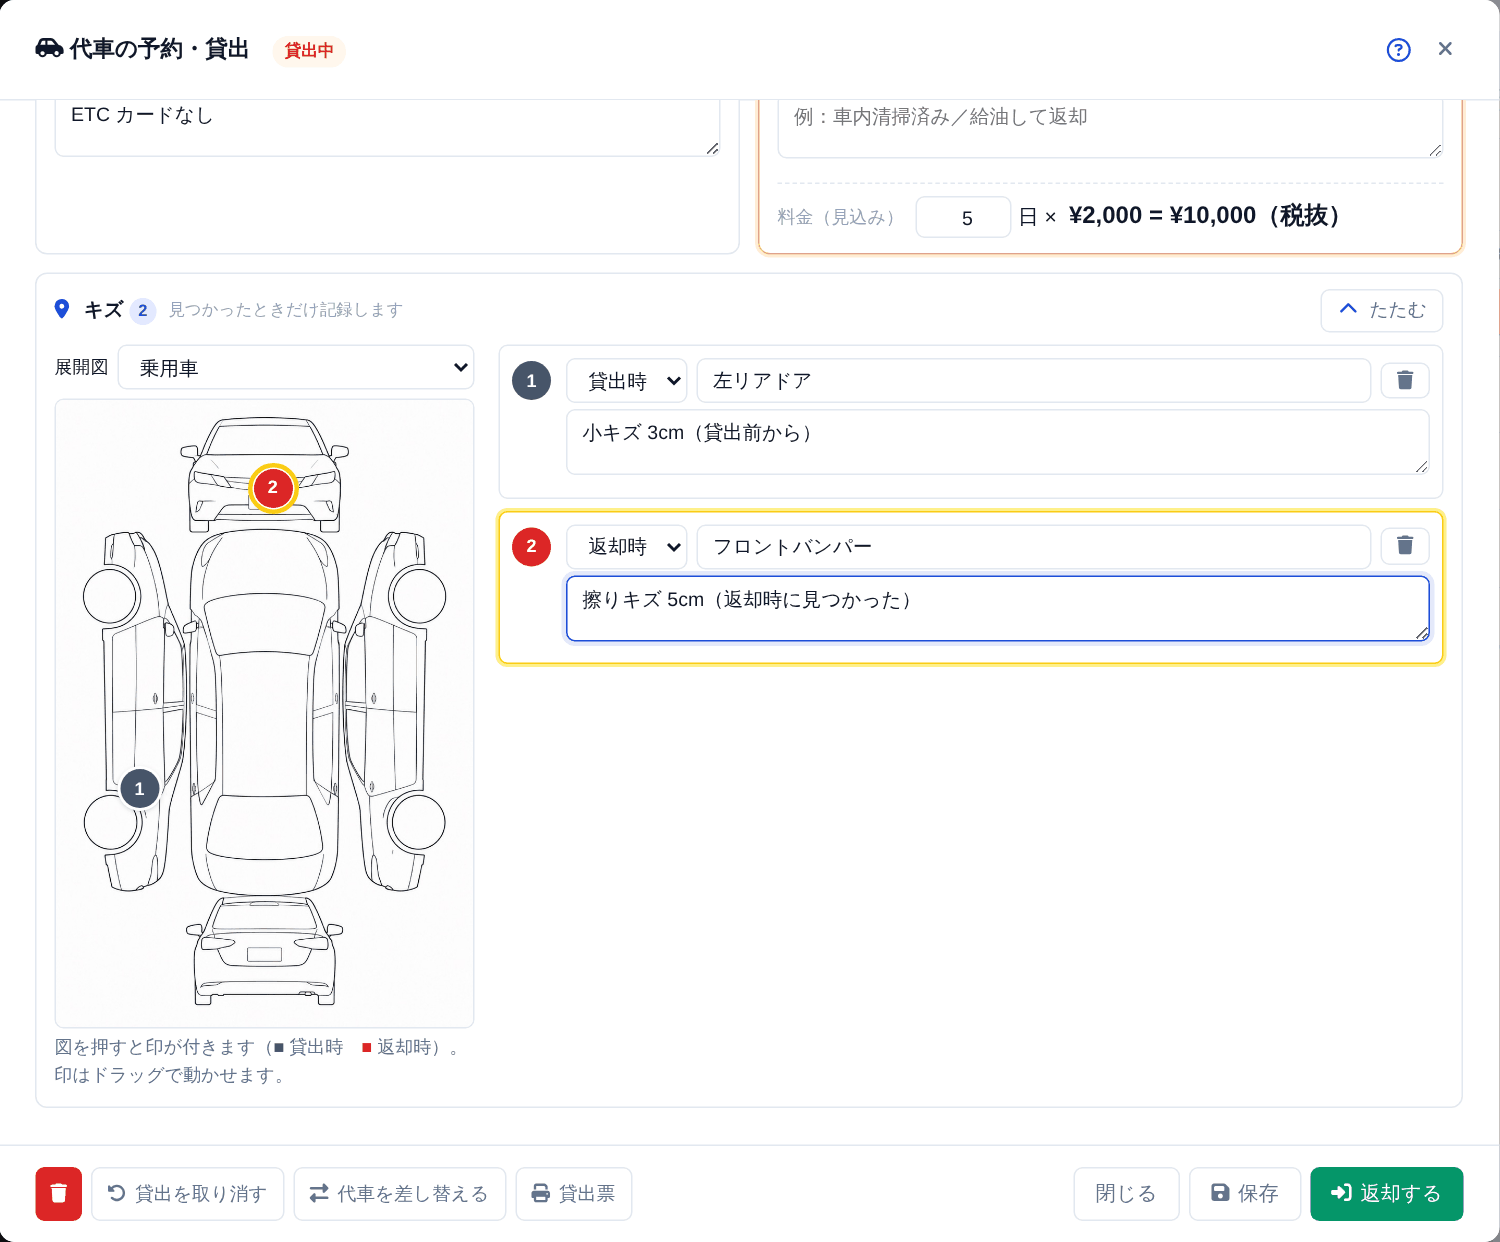This screenshot has width=1500, height=1242.
Task: Save with the 保存 button
Action: pos(1245,1194)
